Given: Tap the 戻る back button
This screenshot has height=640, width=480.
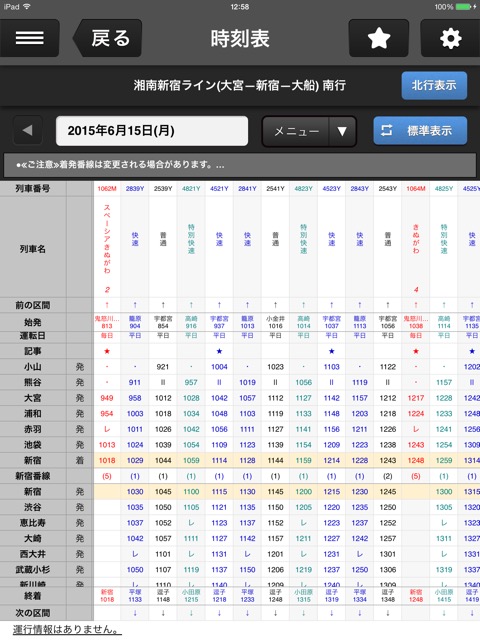Looking at the screenshot, I should [108, 38].
